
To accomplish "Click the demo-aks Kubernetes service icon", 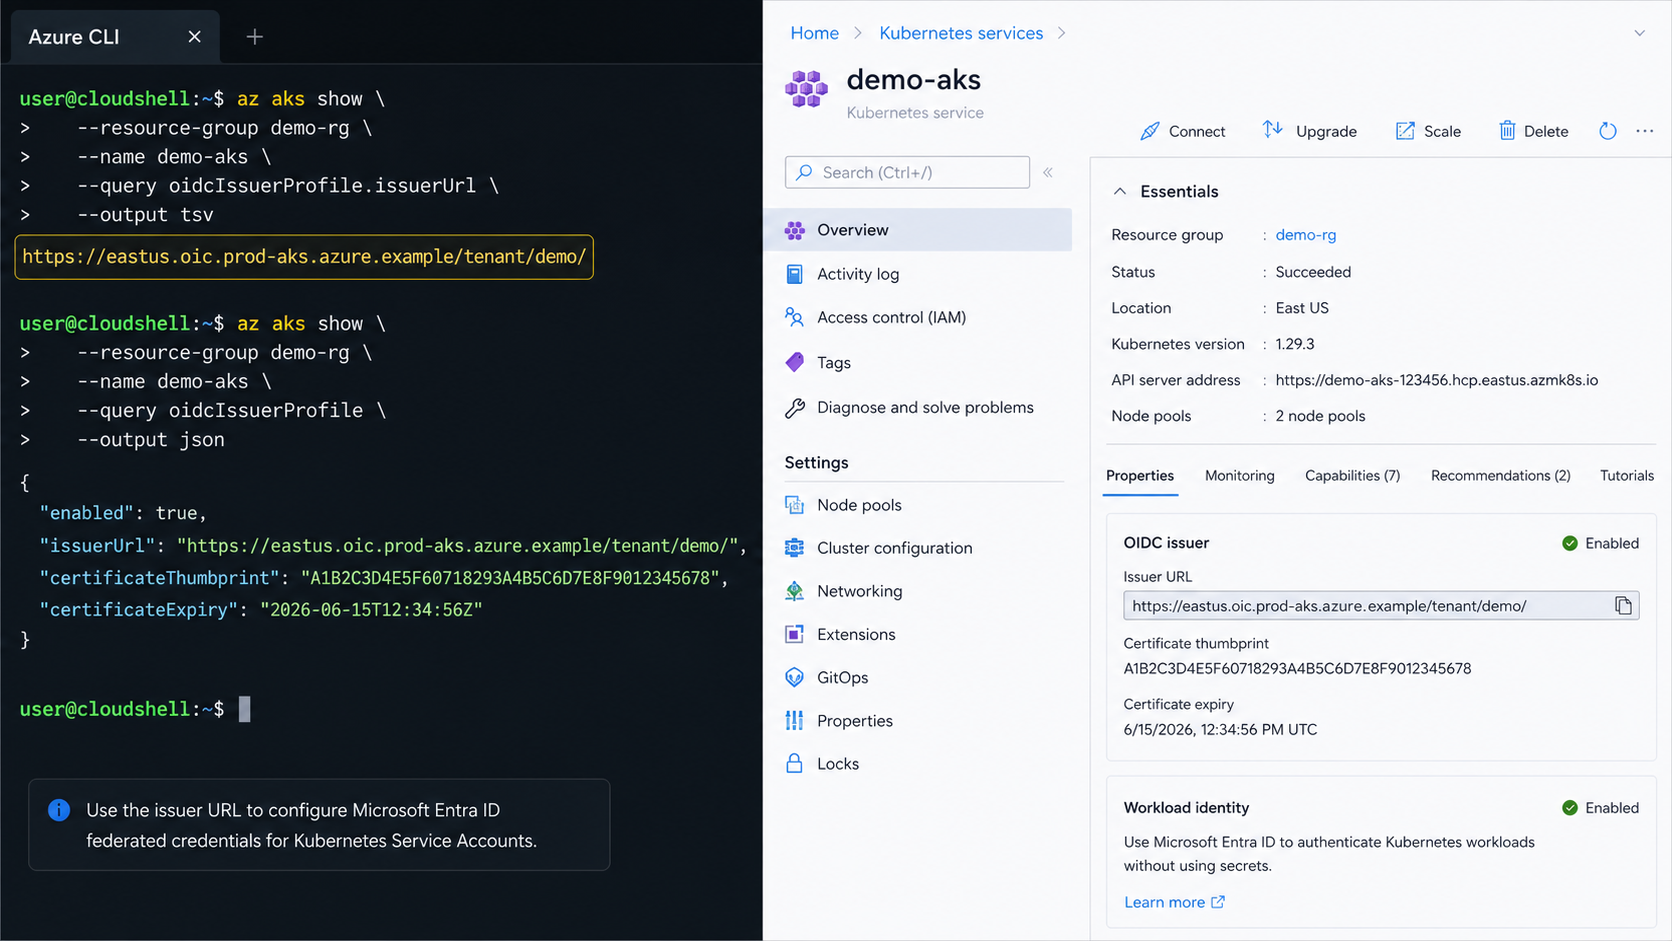I will coord(806,89).
